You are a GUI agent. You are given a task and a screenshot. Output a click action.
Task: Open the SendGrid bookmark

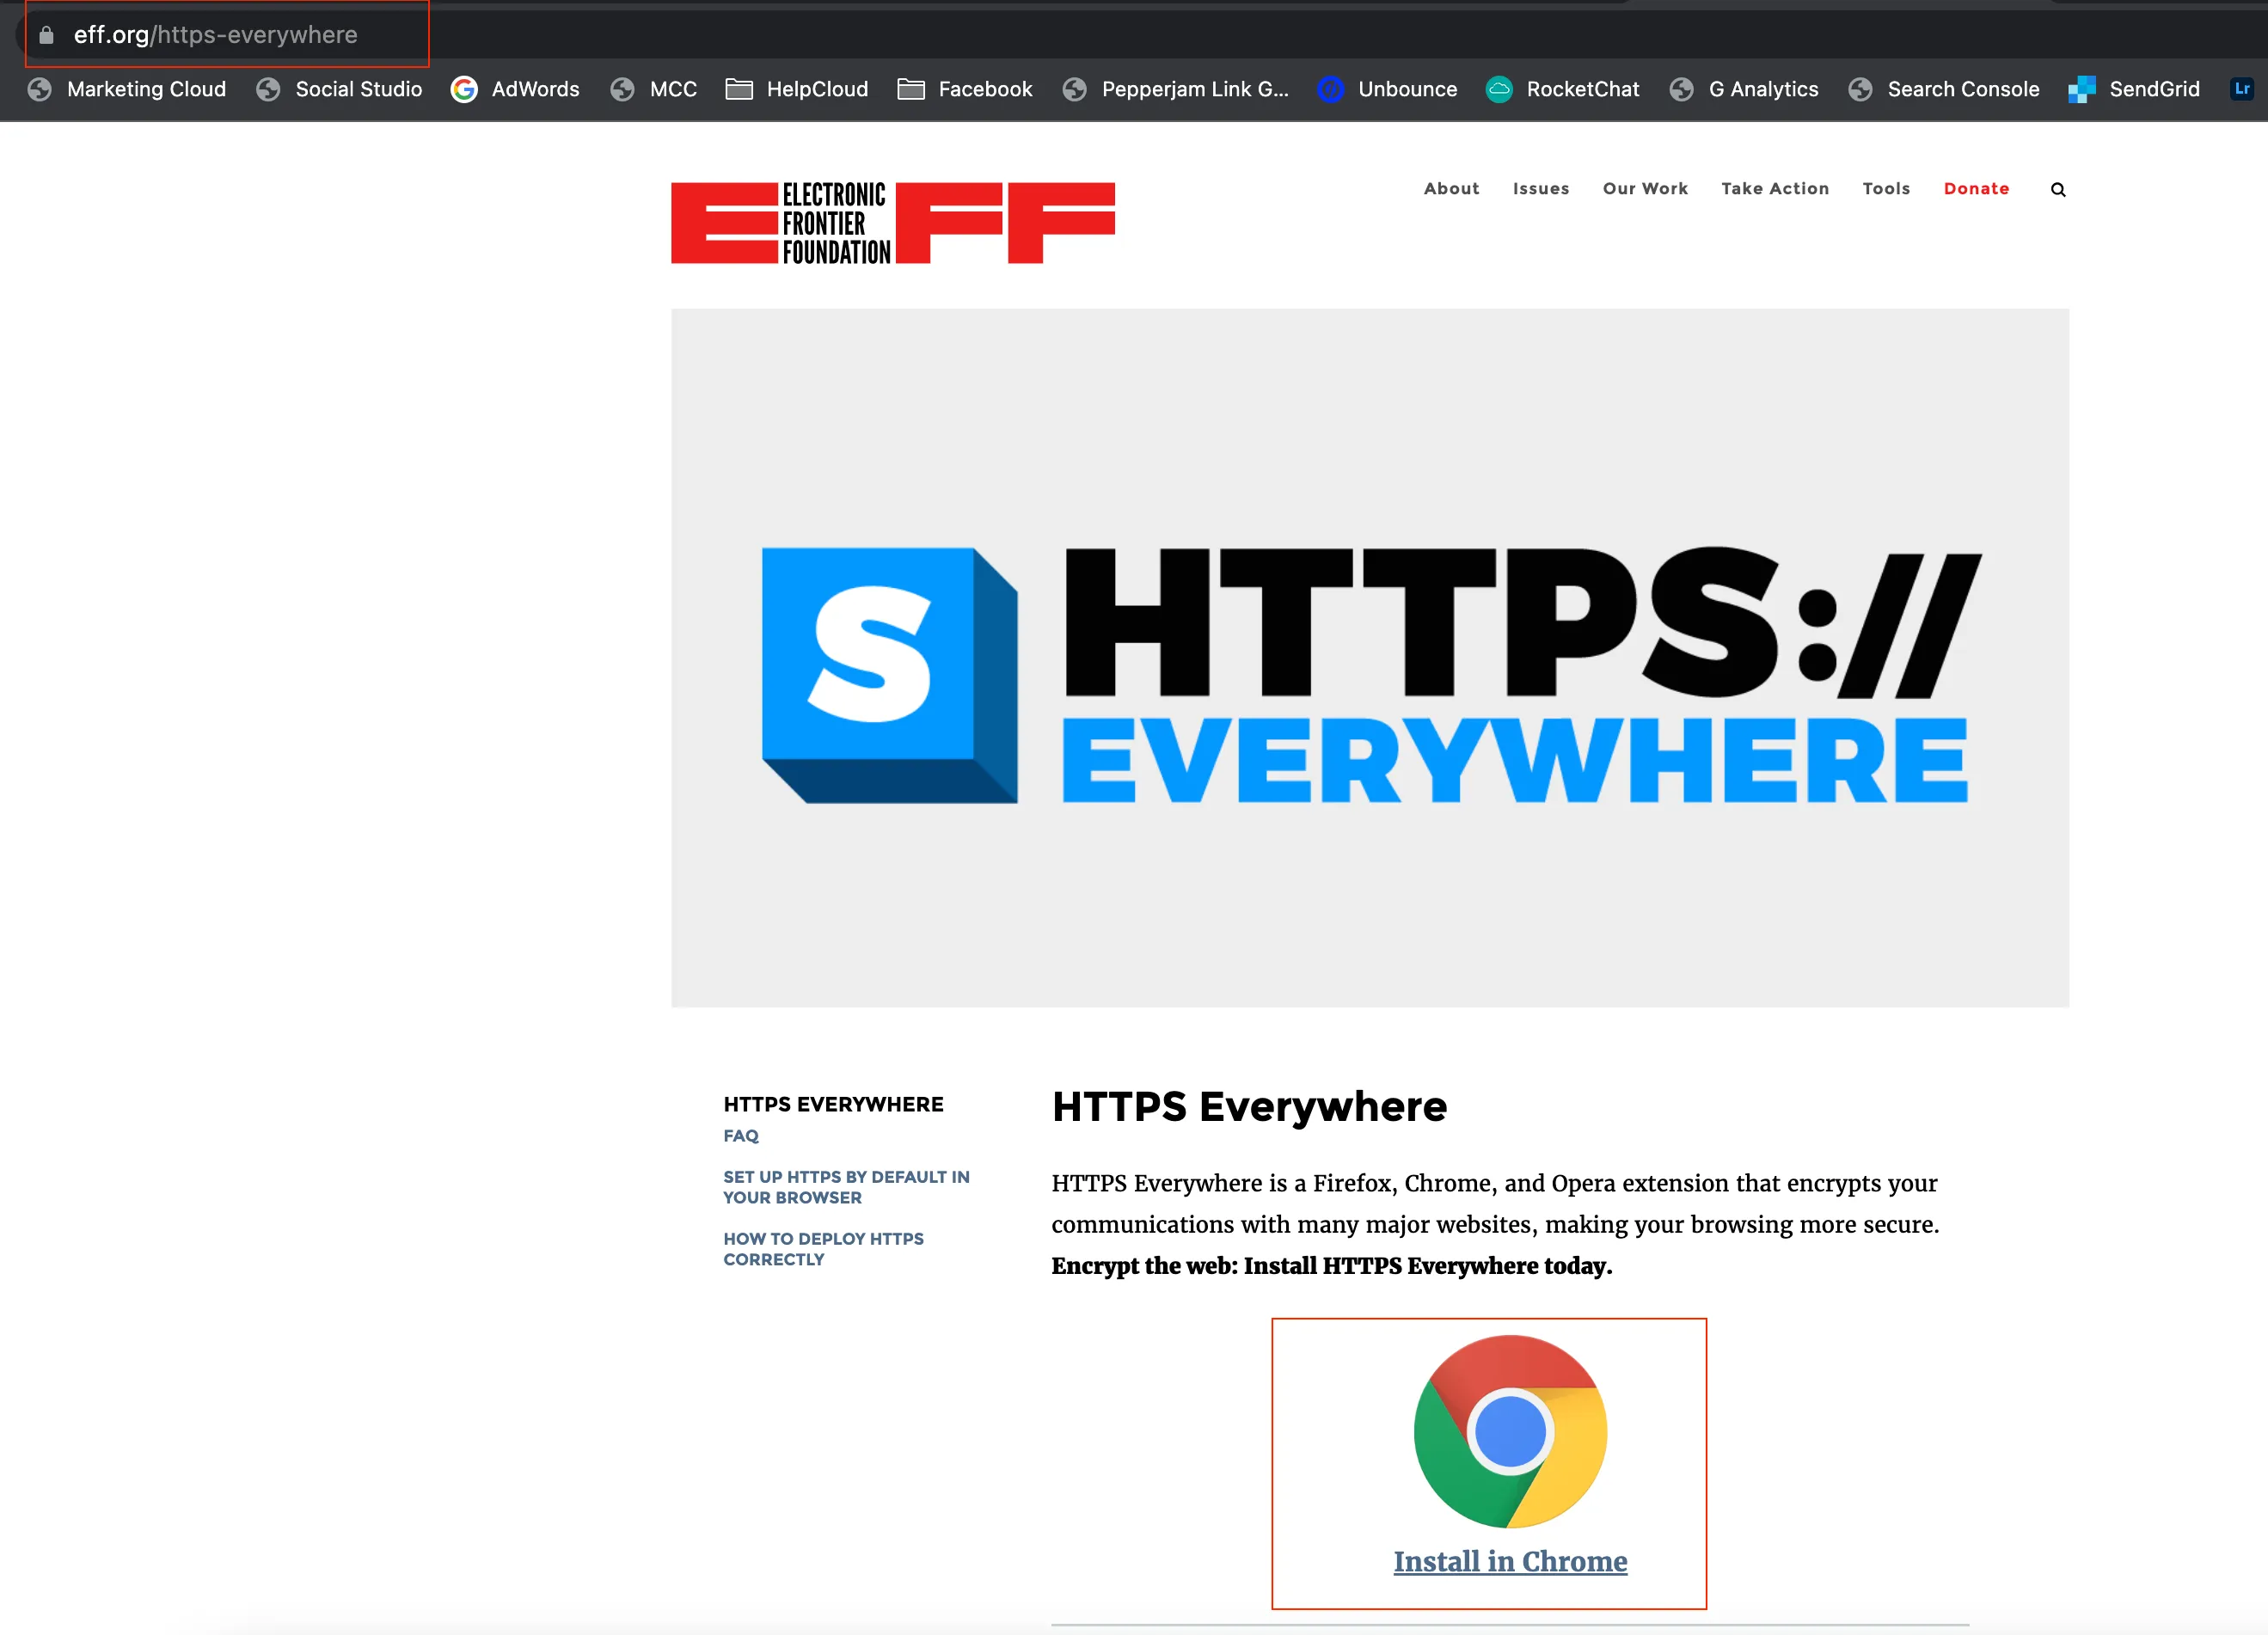click(2134, 89)
